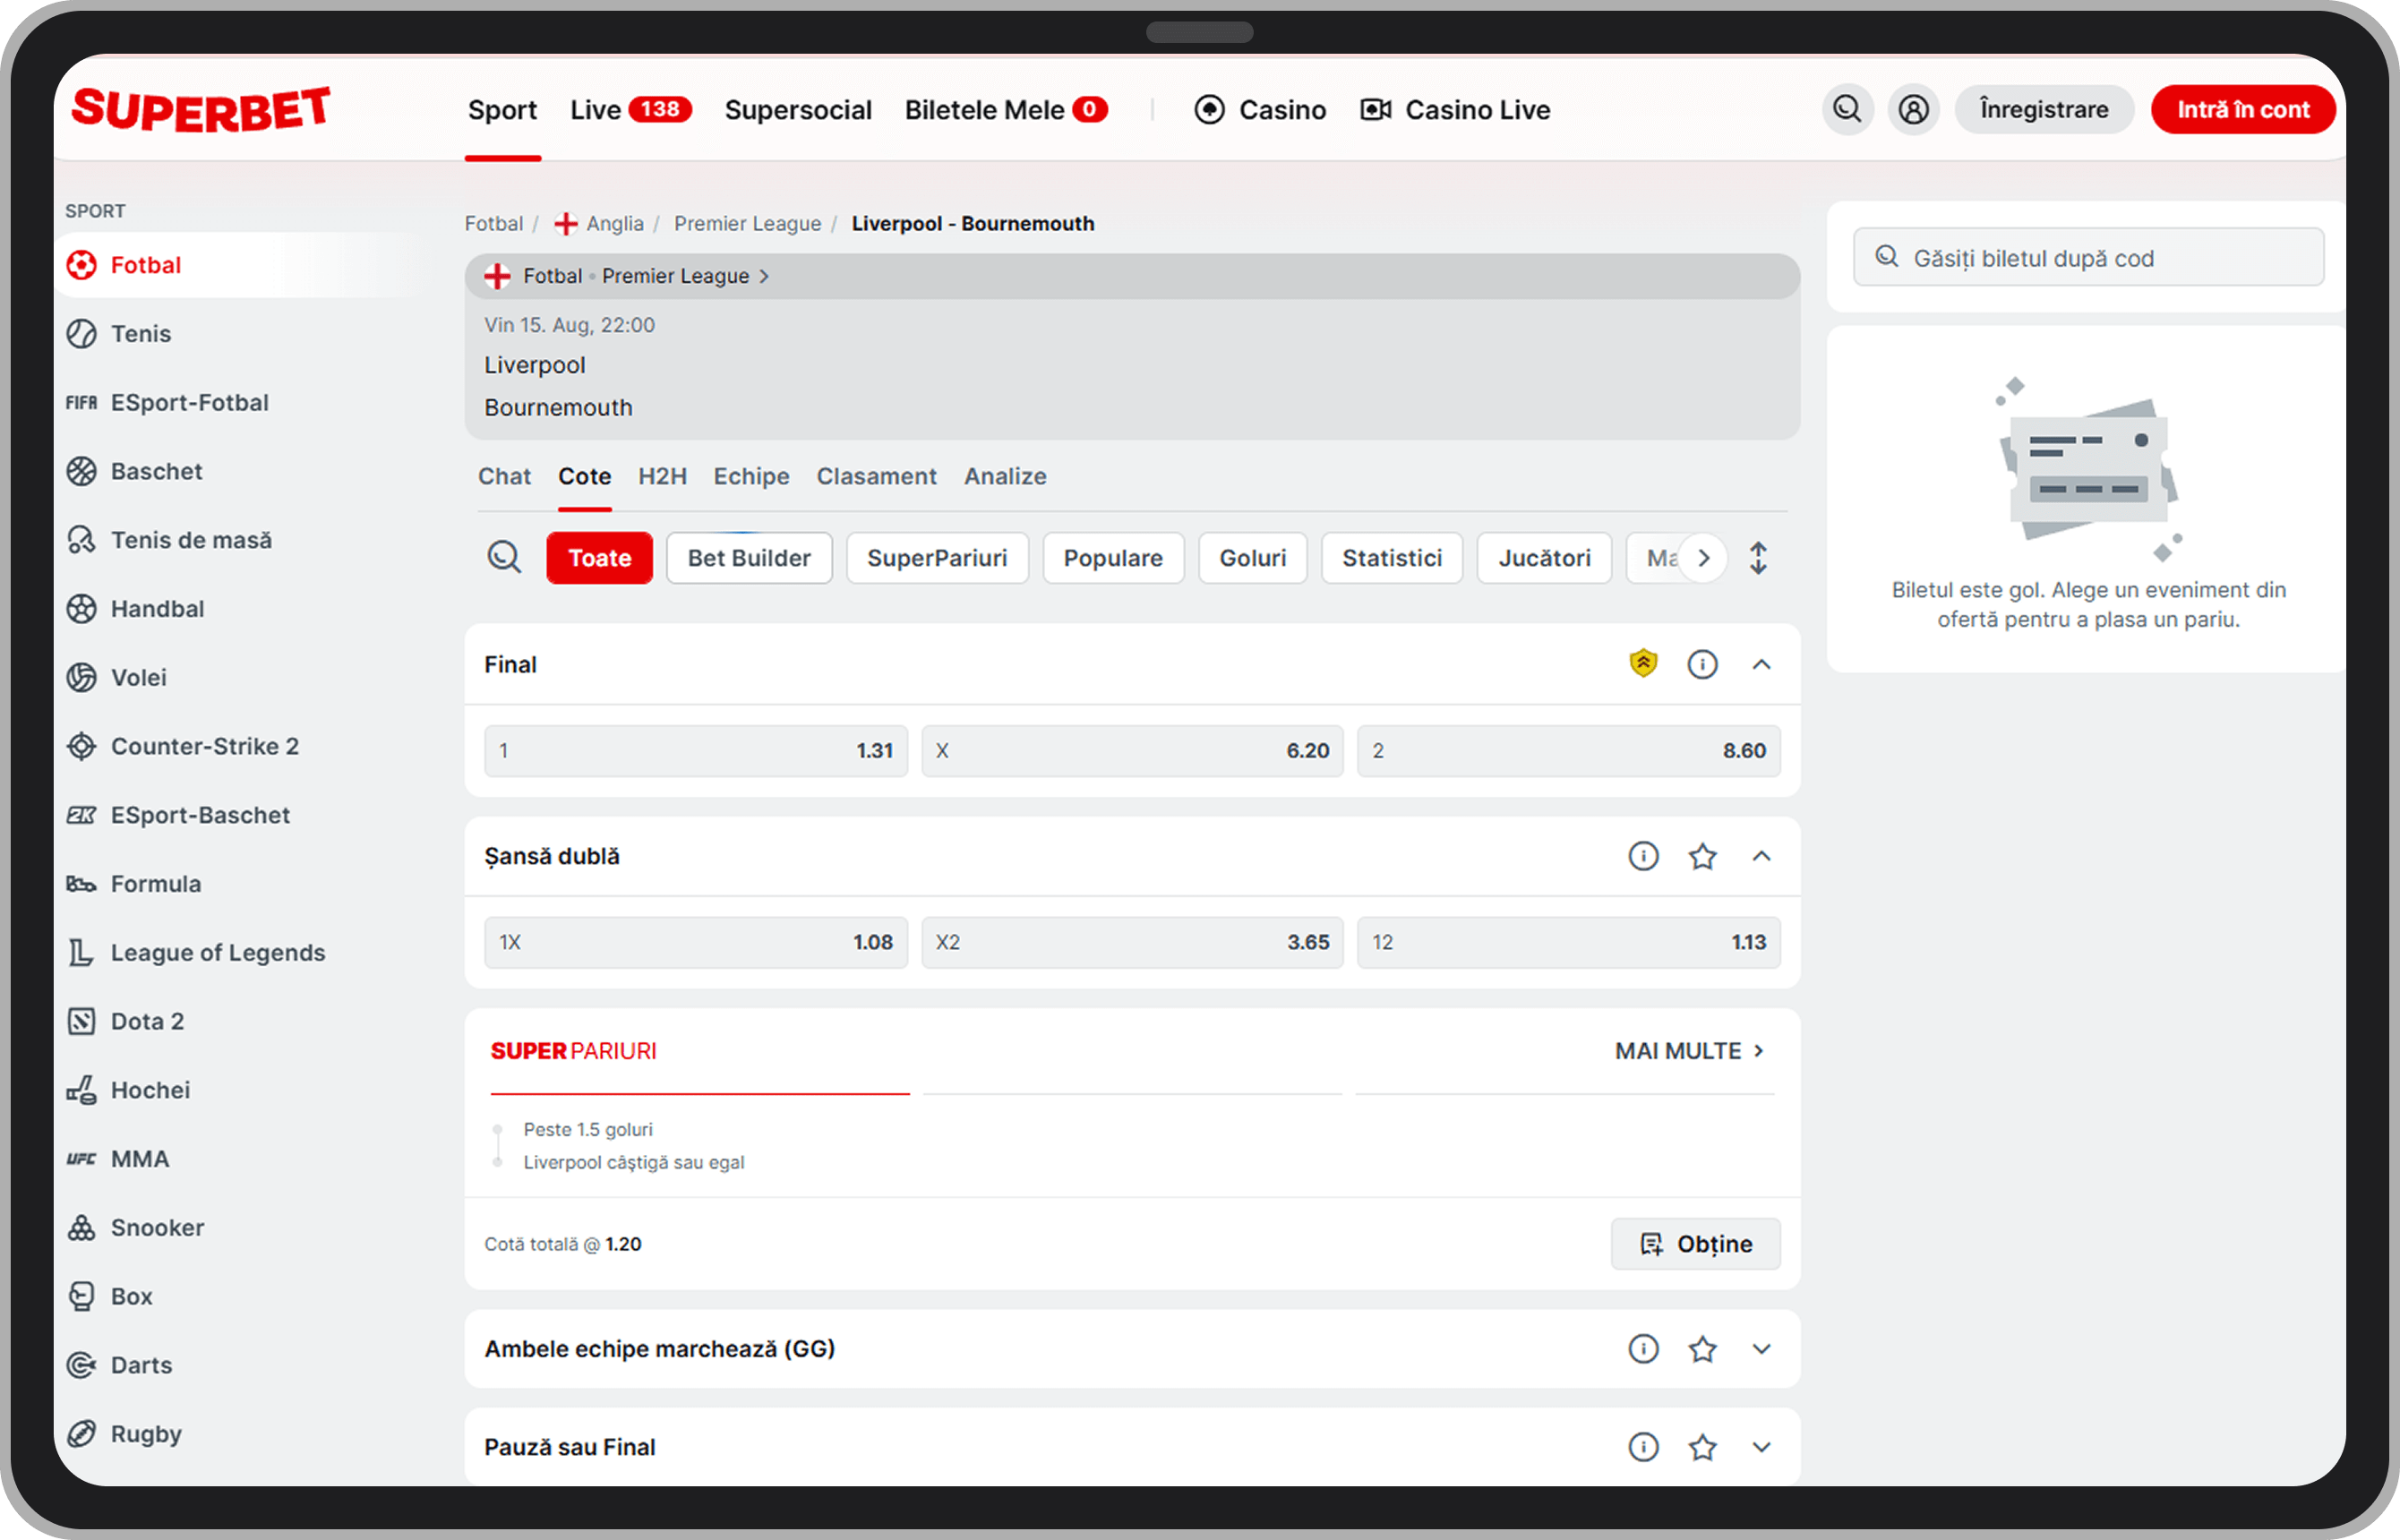2400x1540 pixels.
Task: Select Rugby in the sidebar
Action: [x=124, y=1434]
